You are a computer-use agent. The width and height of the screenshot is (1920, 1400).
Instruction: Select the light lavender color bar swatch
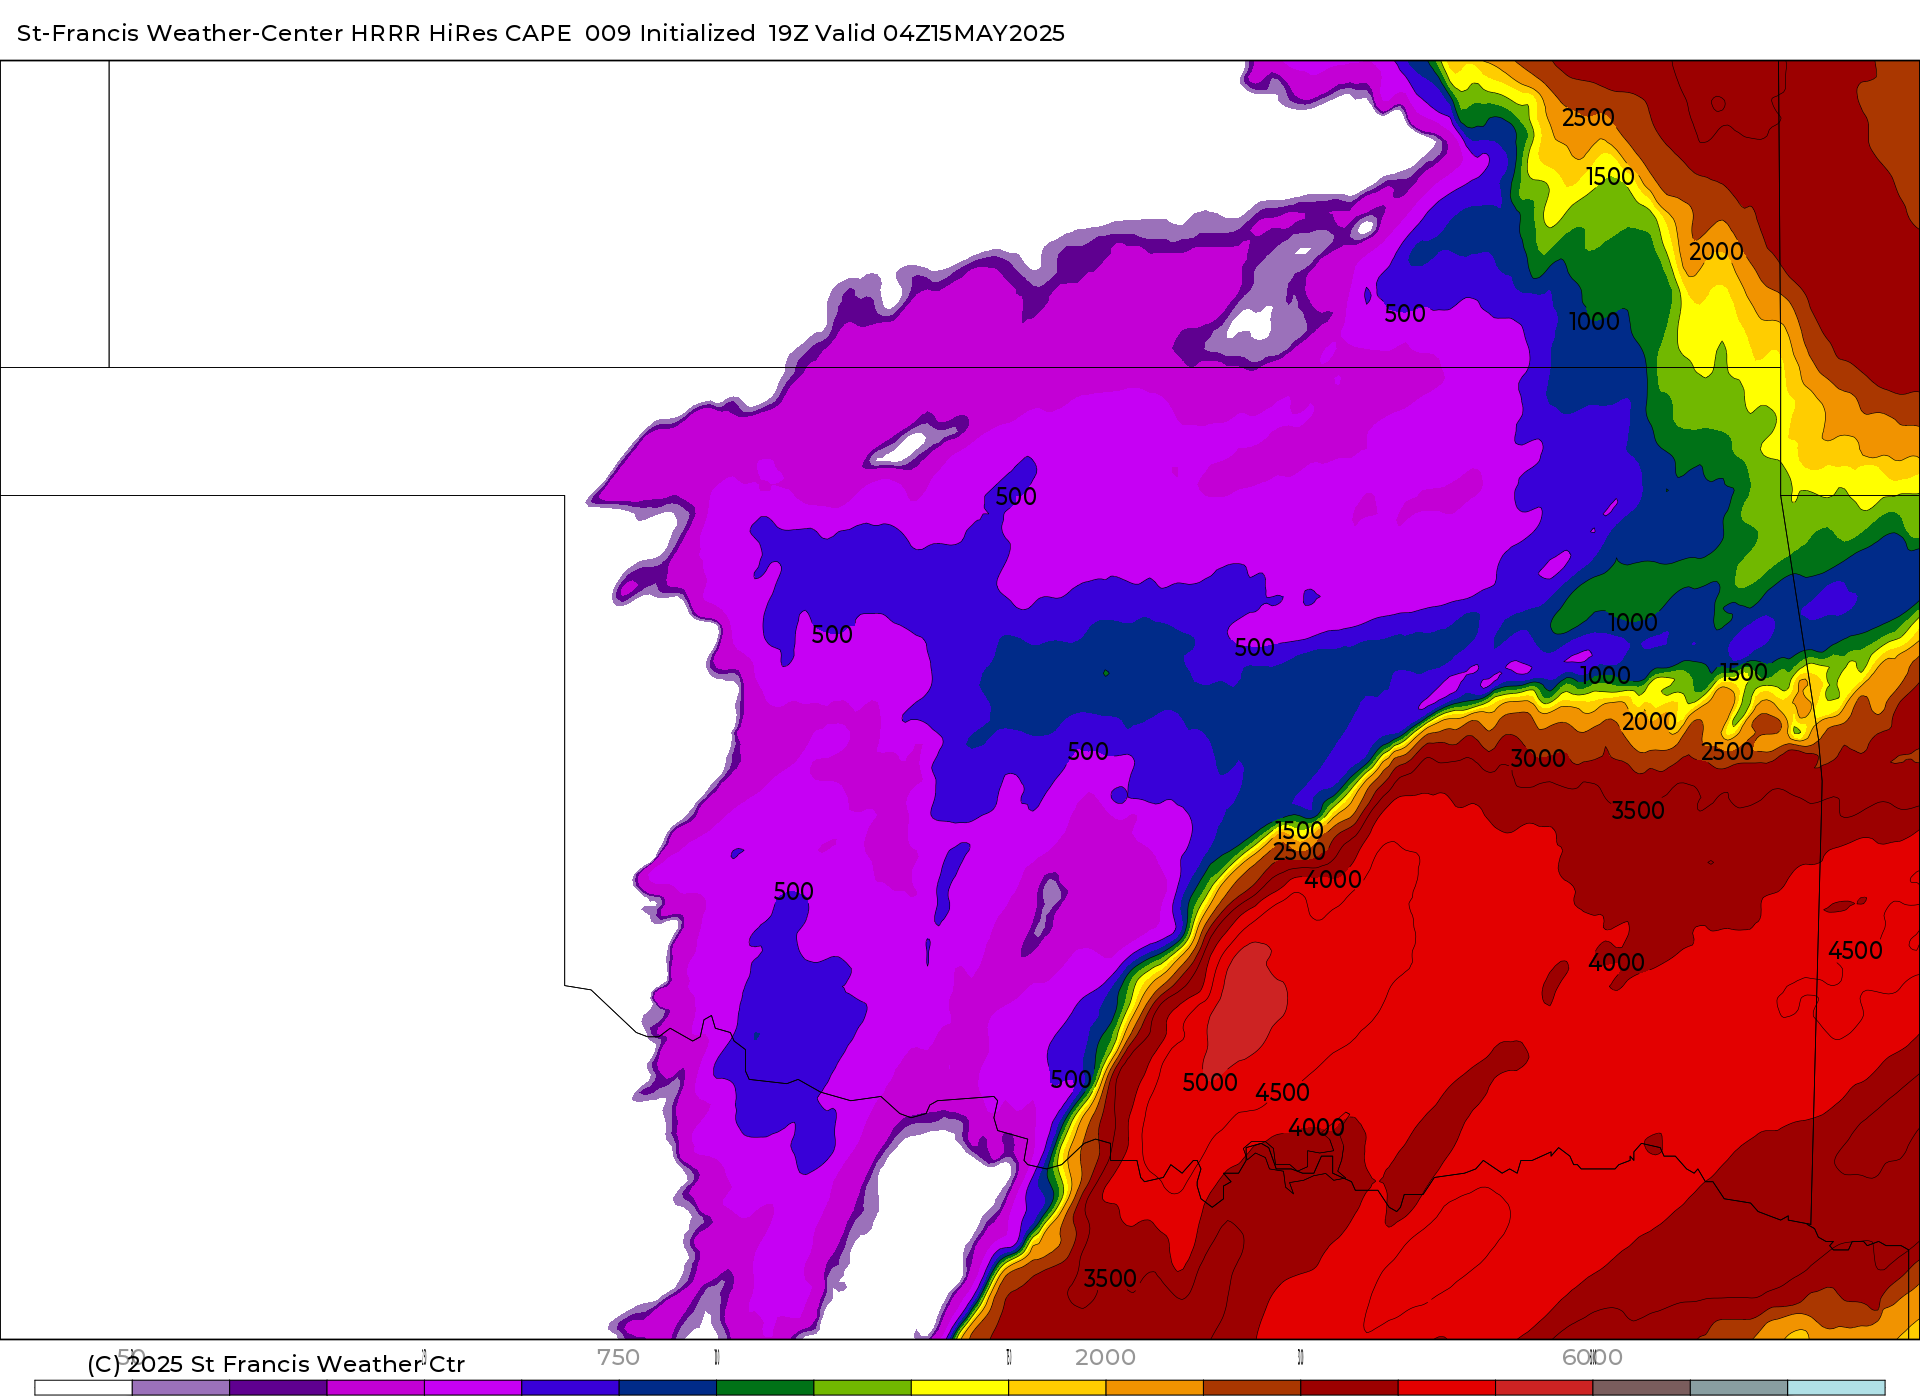181,1388
